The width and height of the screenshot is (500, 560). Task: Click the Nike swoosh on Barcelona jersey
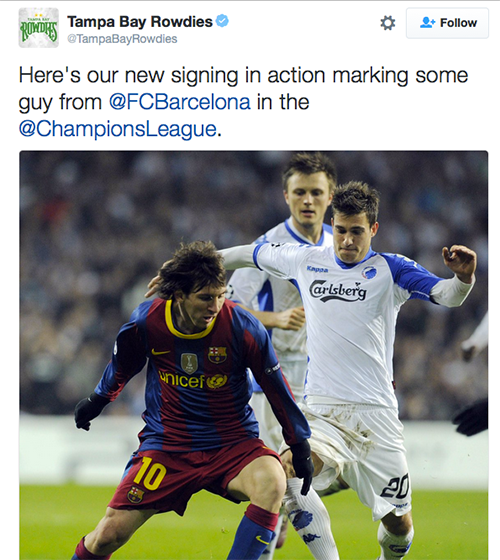[x=161, y=352]
